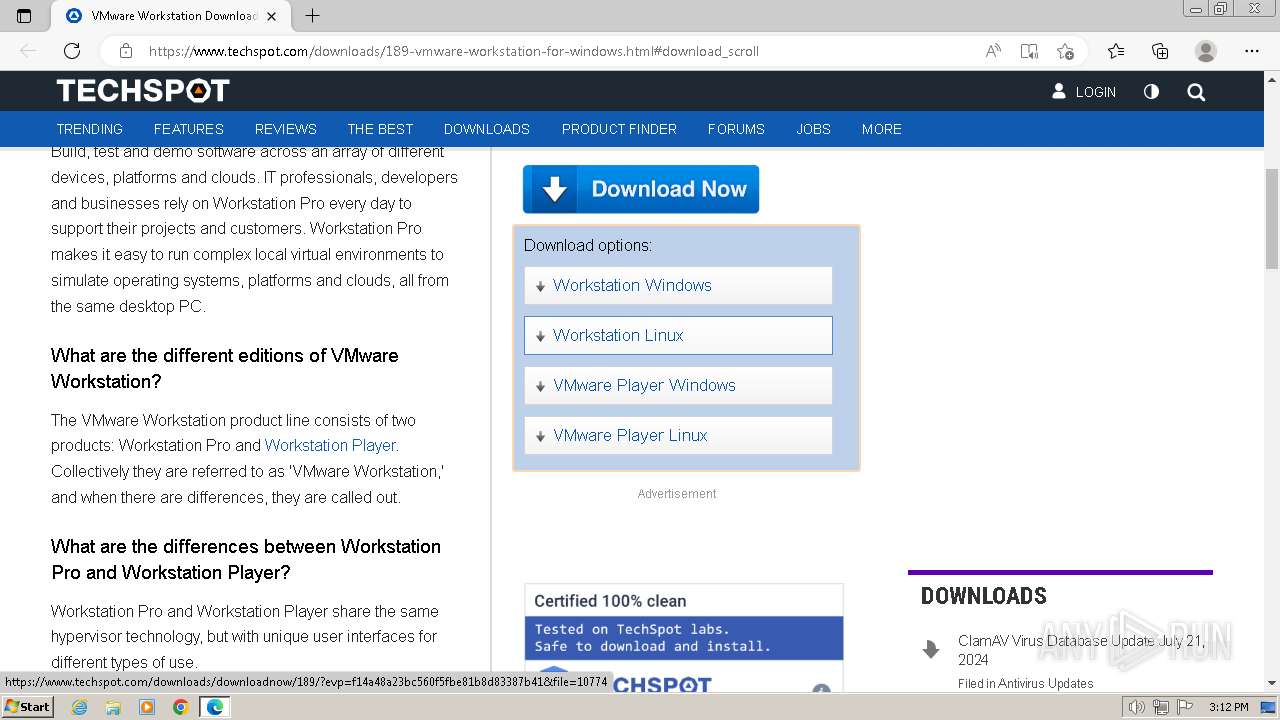Launch Chrome from taskbar

[180, 707]
